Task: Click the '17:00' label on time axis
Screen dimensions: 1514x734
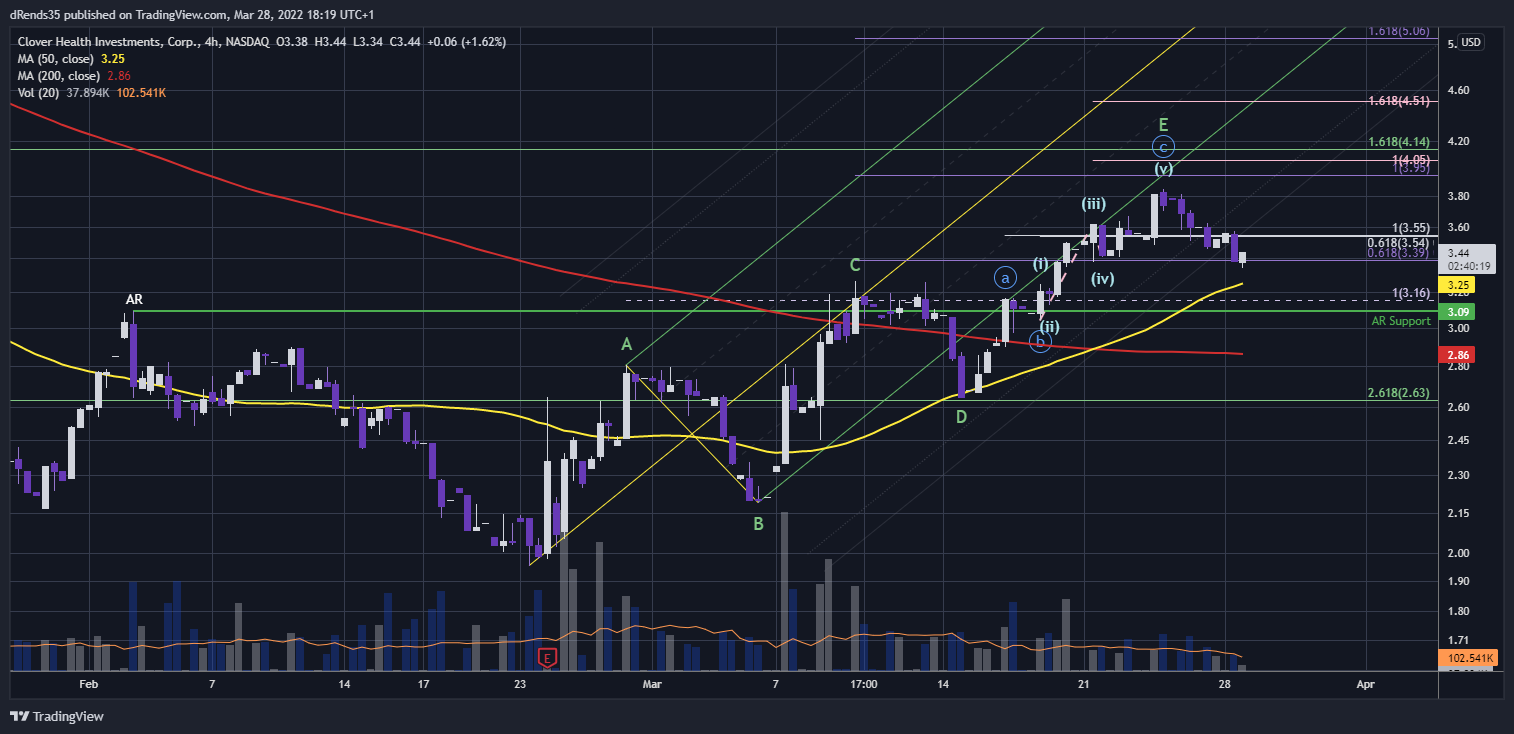Action: (864, 684)
